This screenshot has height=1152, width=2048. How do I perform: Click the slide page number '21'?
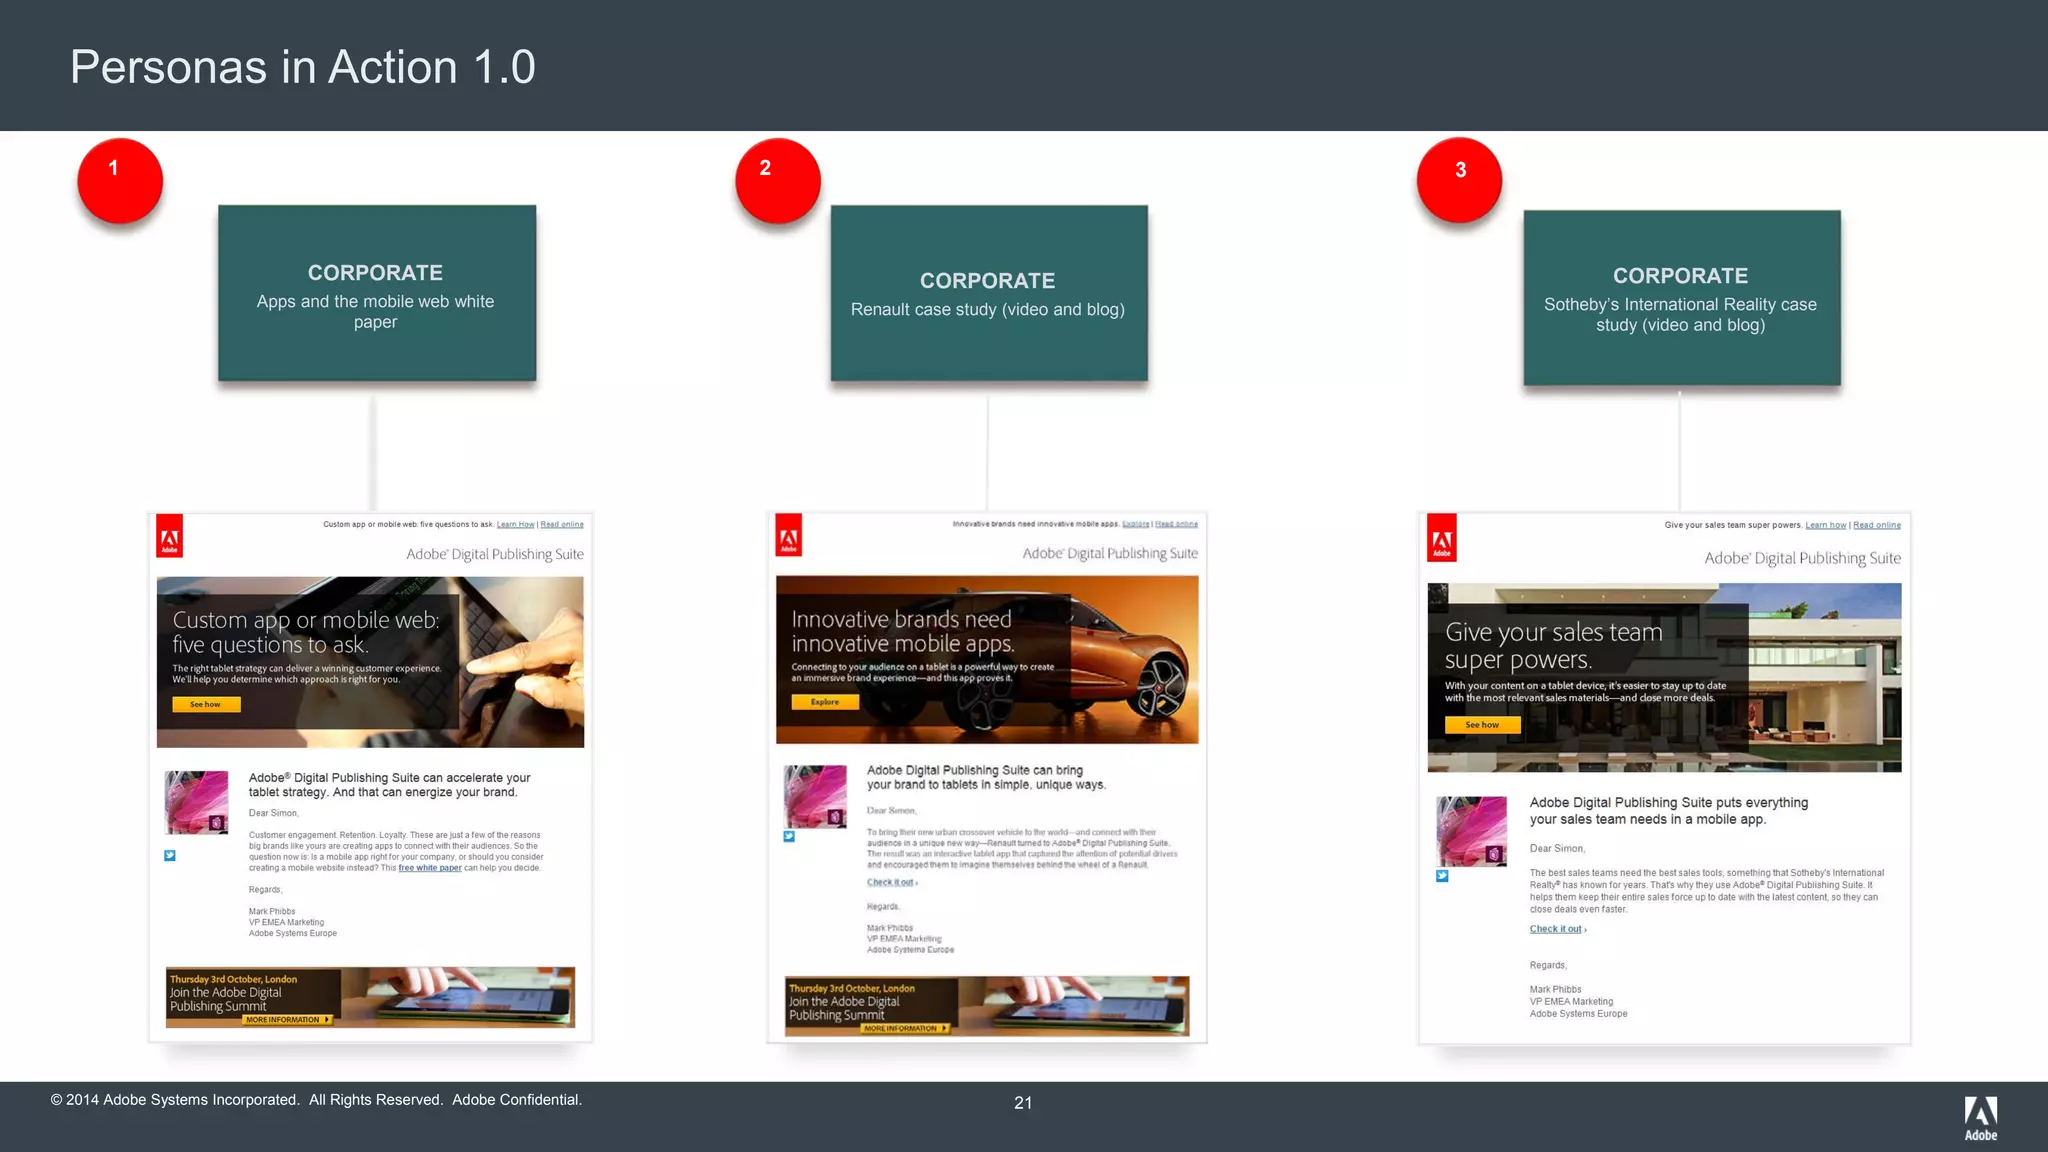[x=1023, y=1103]
